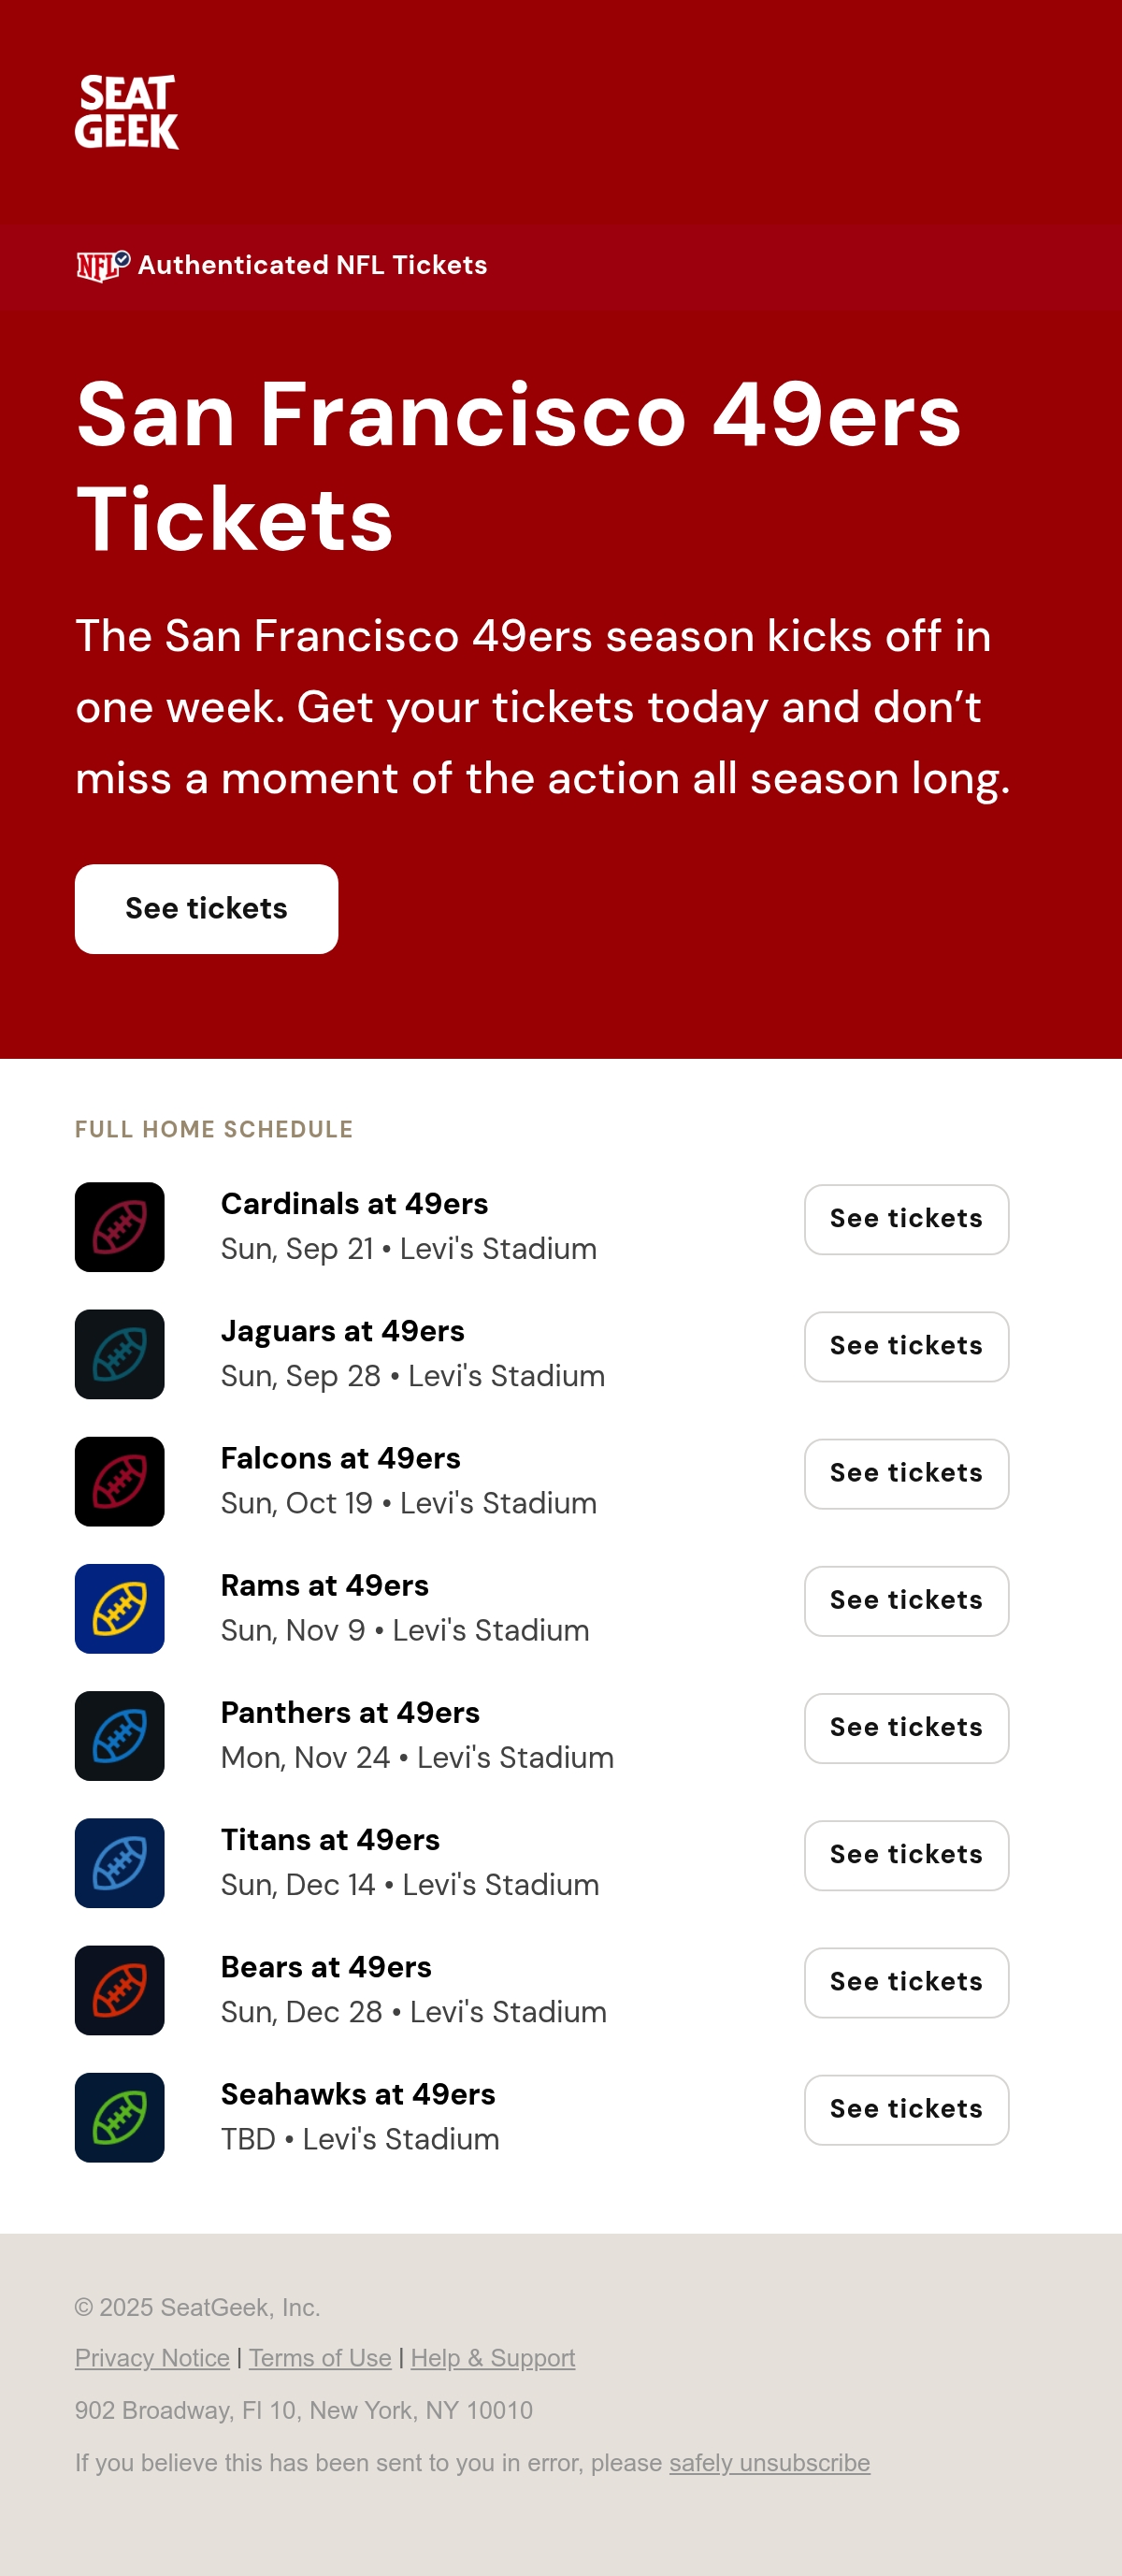The image size is (1122, 2576).
Task: Click the SeatGeek logo
Action: [127, 112]
